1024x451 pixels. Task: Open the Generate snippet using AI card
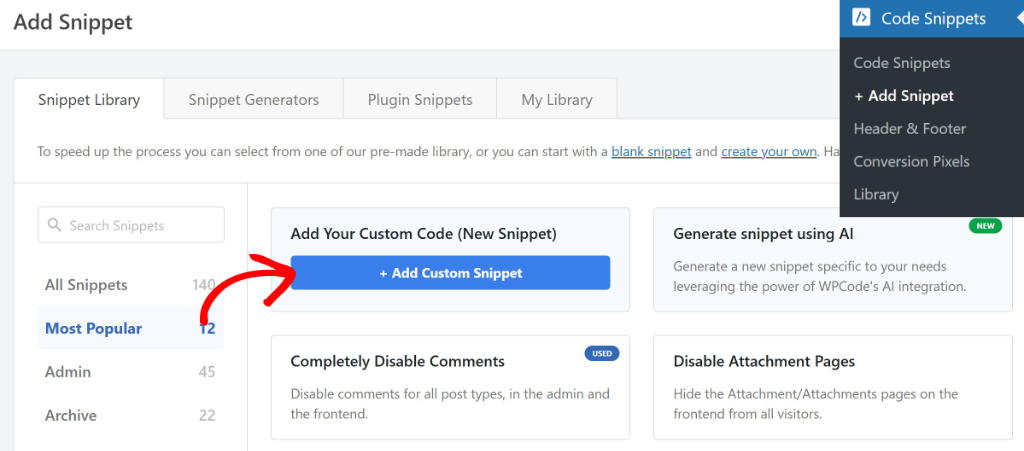tap(833, 260)
